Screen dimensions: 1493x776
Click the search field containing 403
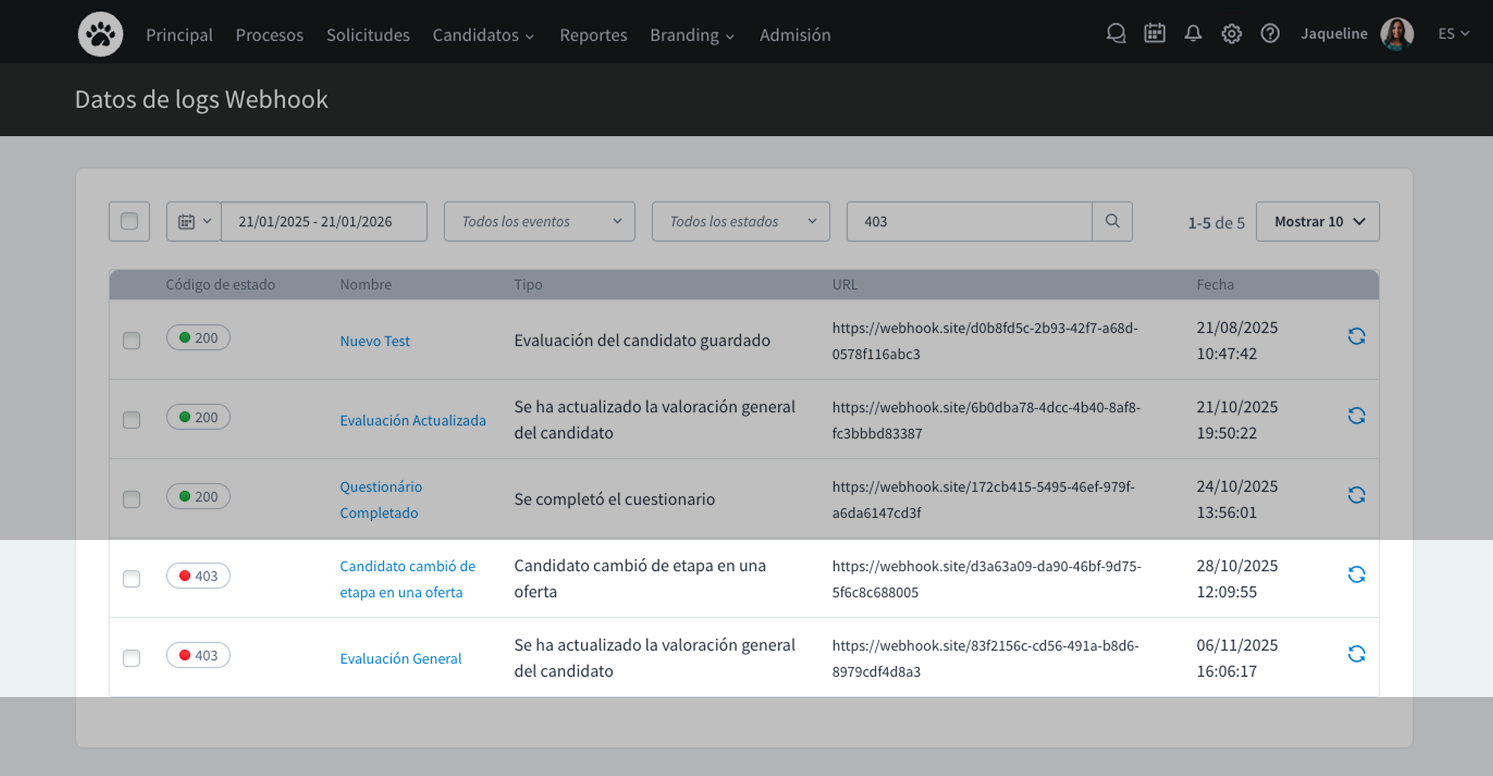[968, 222]
